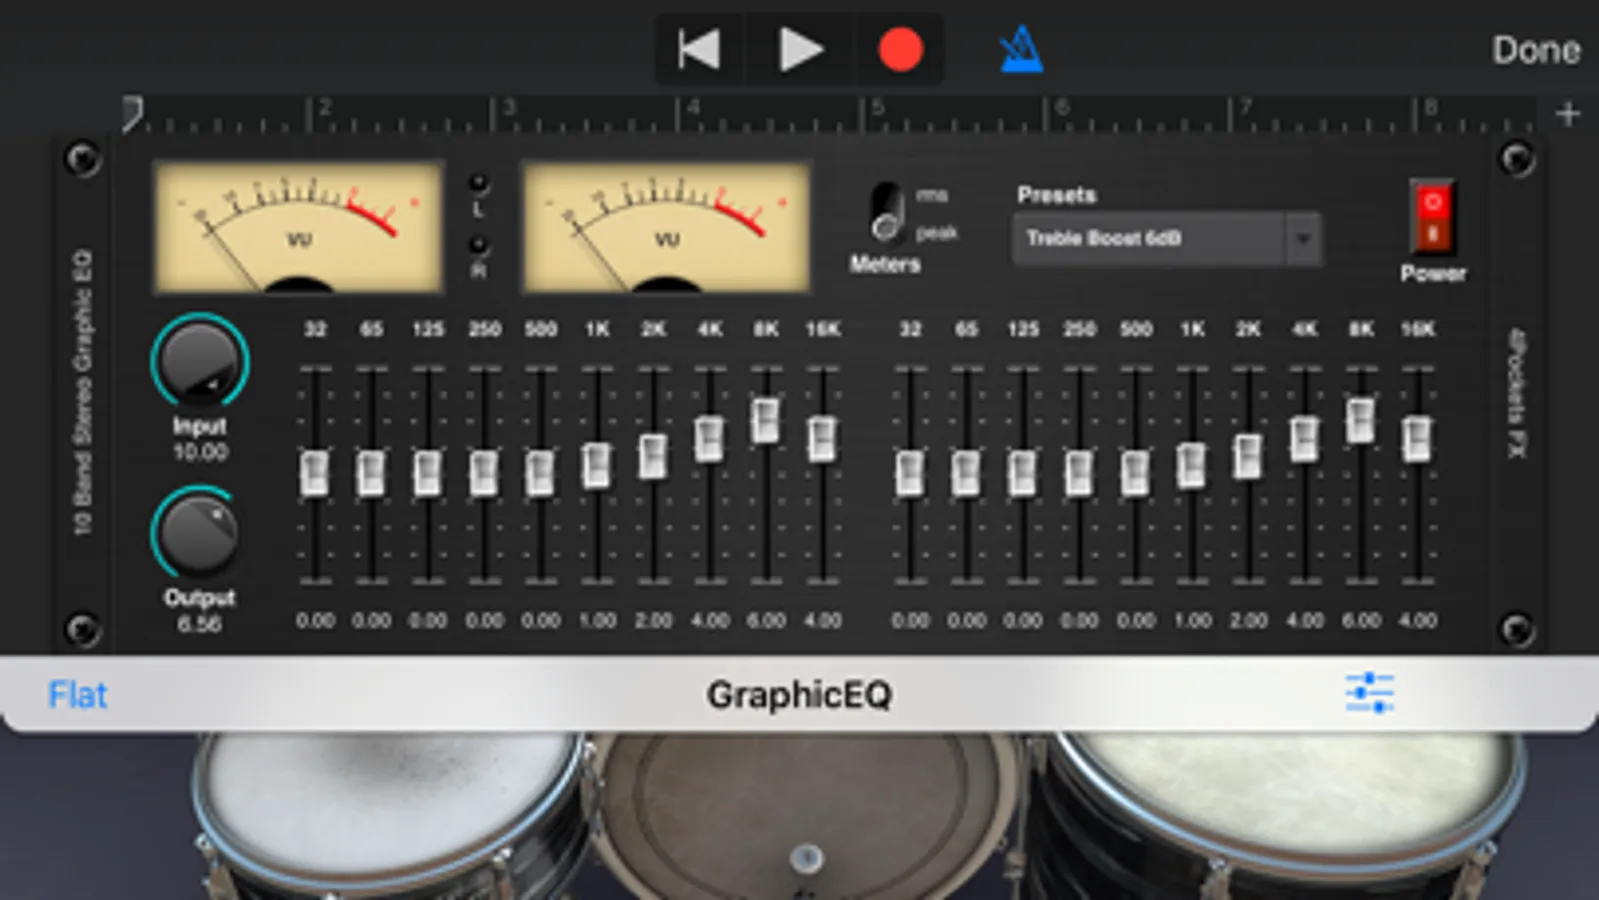1599x900 pixels.
Task: Open the Presets dropdown arrow
Action: pos(1303,239)
